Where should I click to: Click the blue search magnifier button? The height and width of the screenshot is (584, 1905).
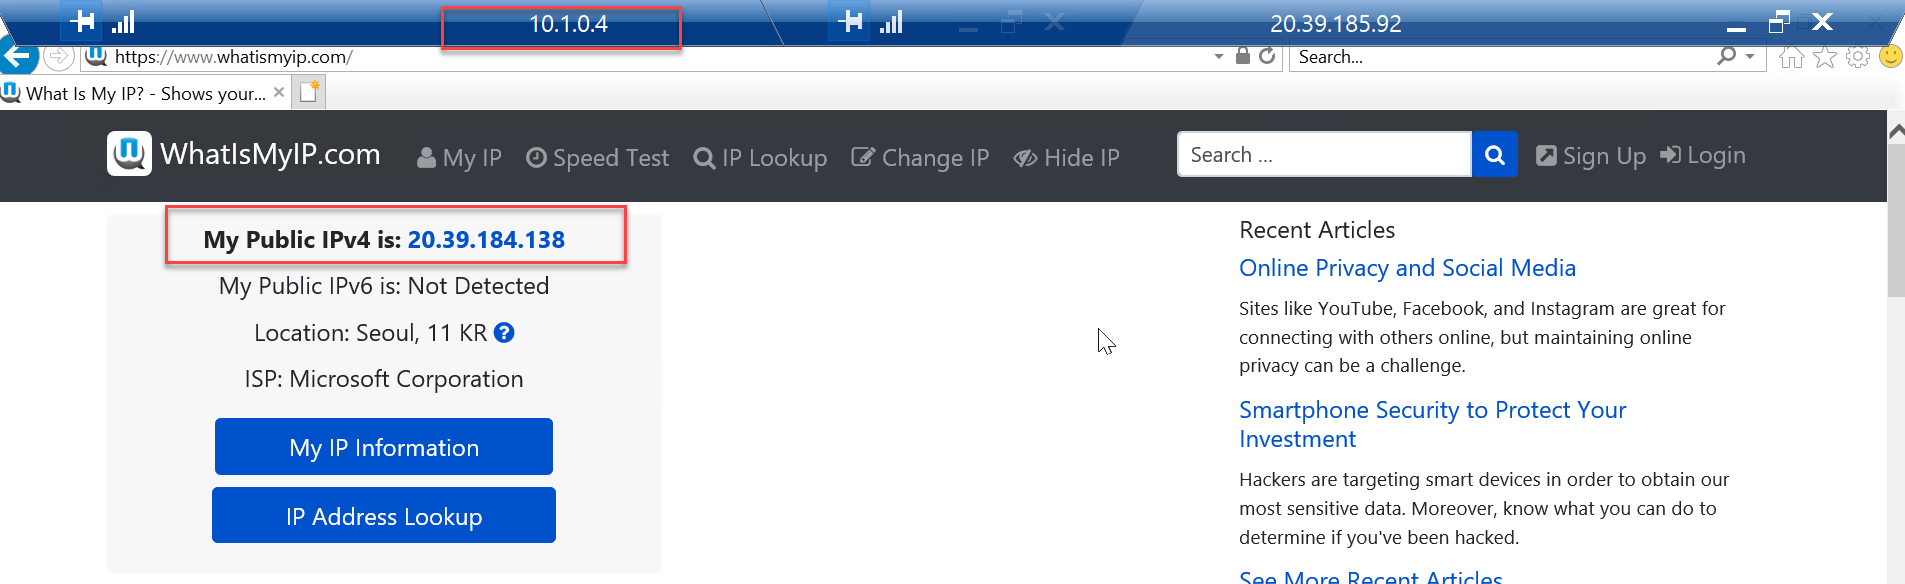[x=1495, y=154]
